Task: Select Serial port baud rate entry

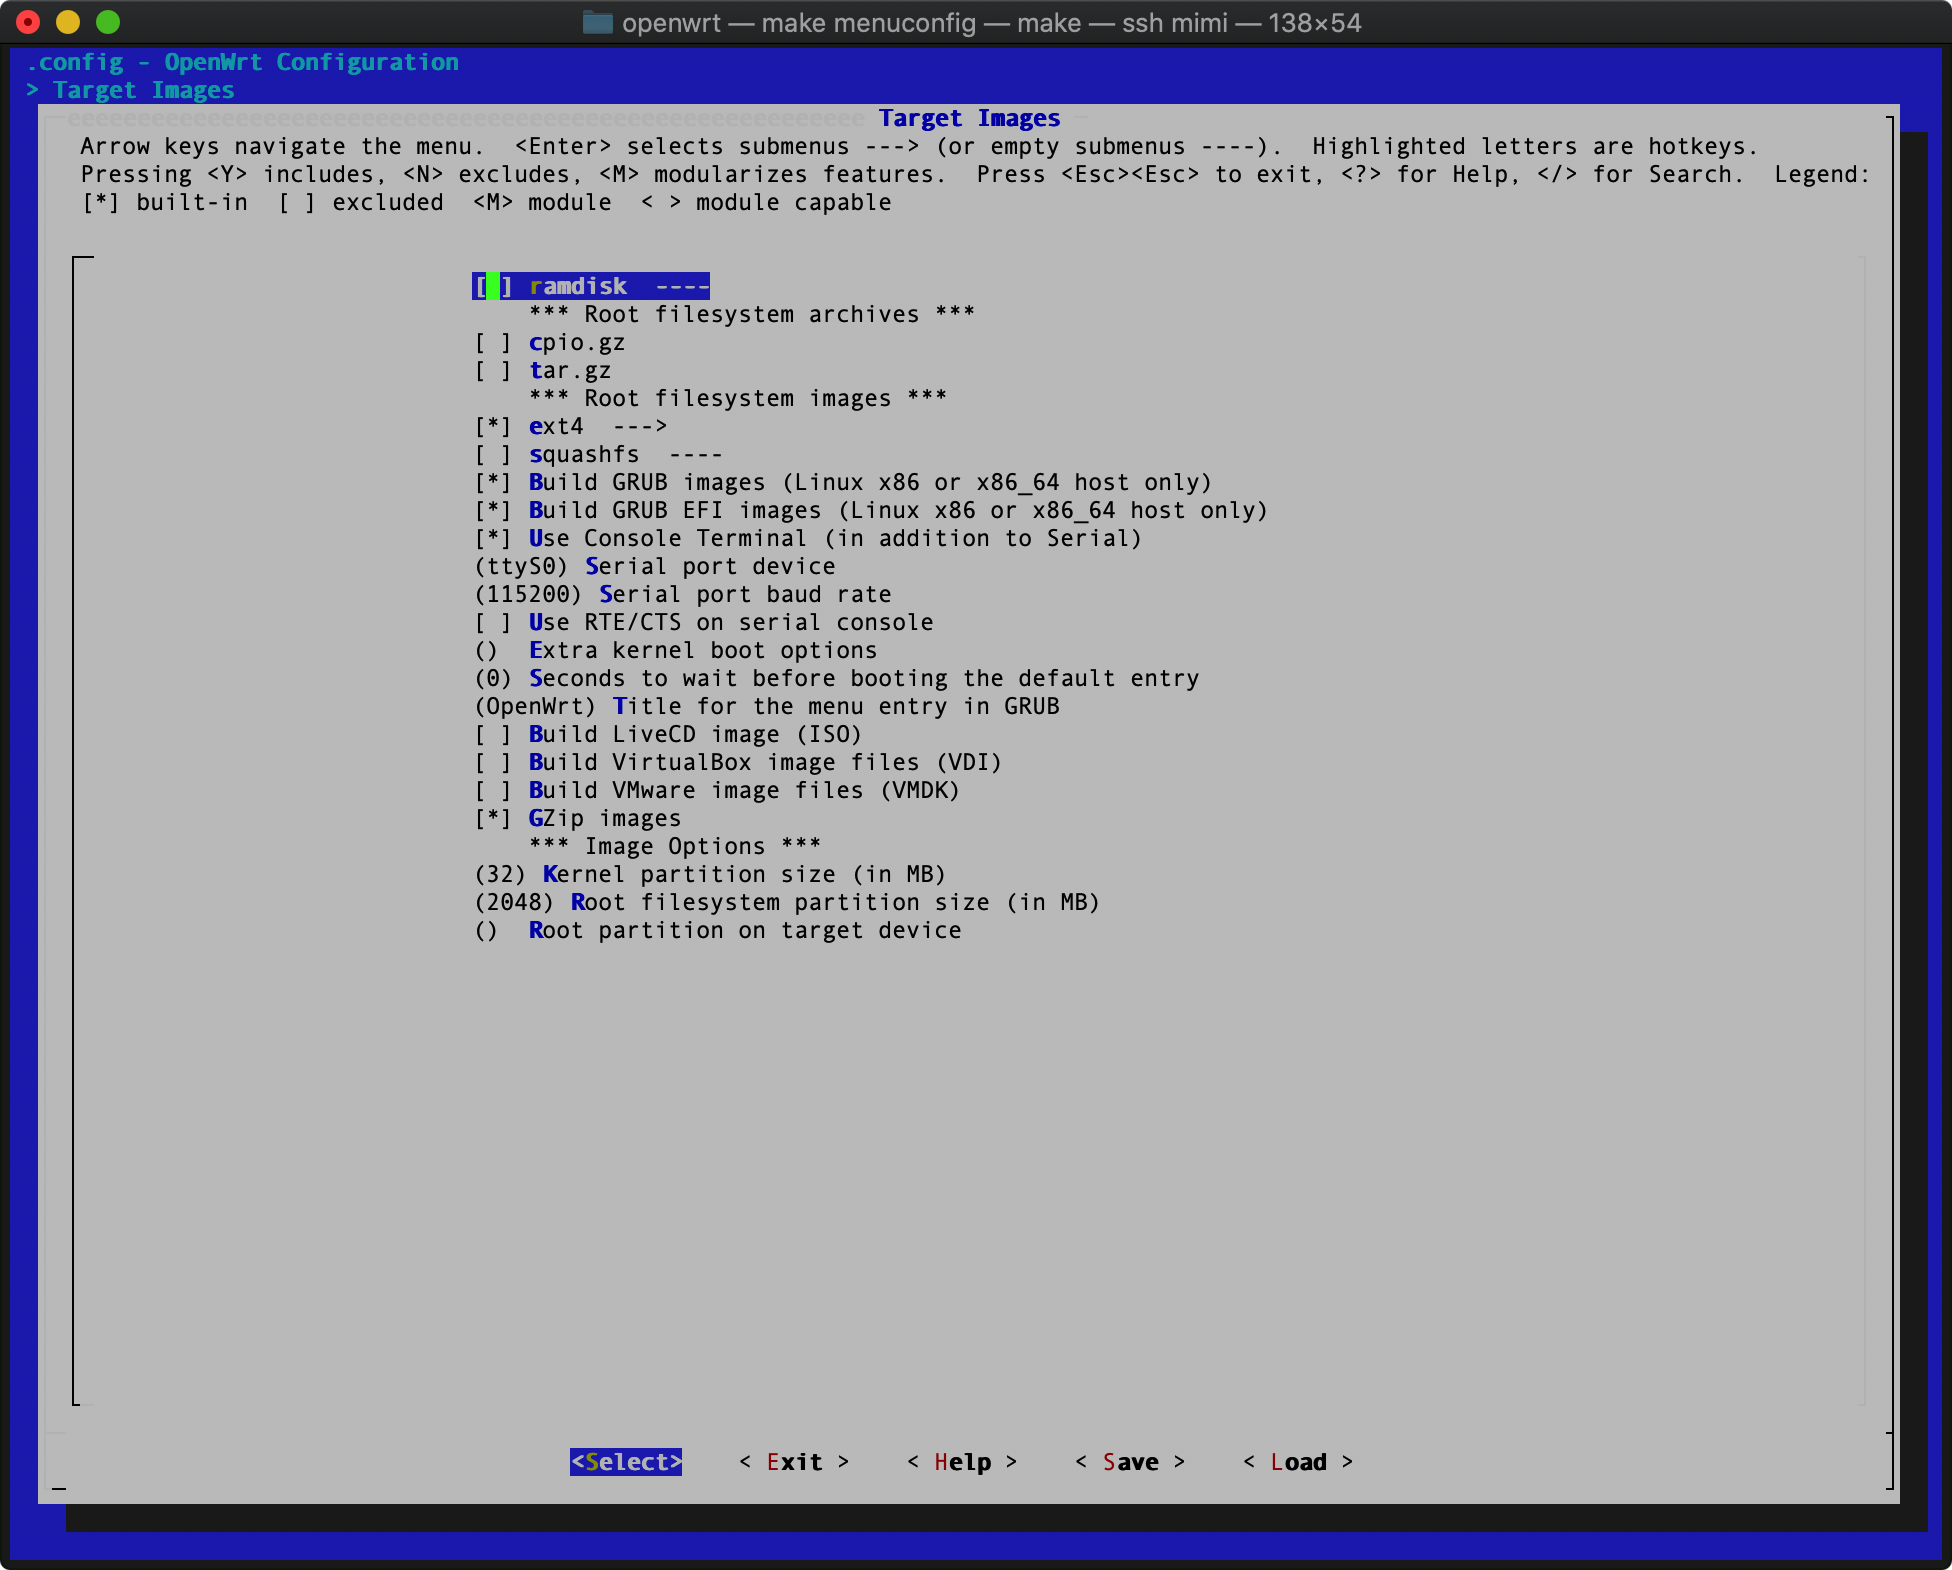Action: [x=683, y=594]
